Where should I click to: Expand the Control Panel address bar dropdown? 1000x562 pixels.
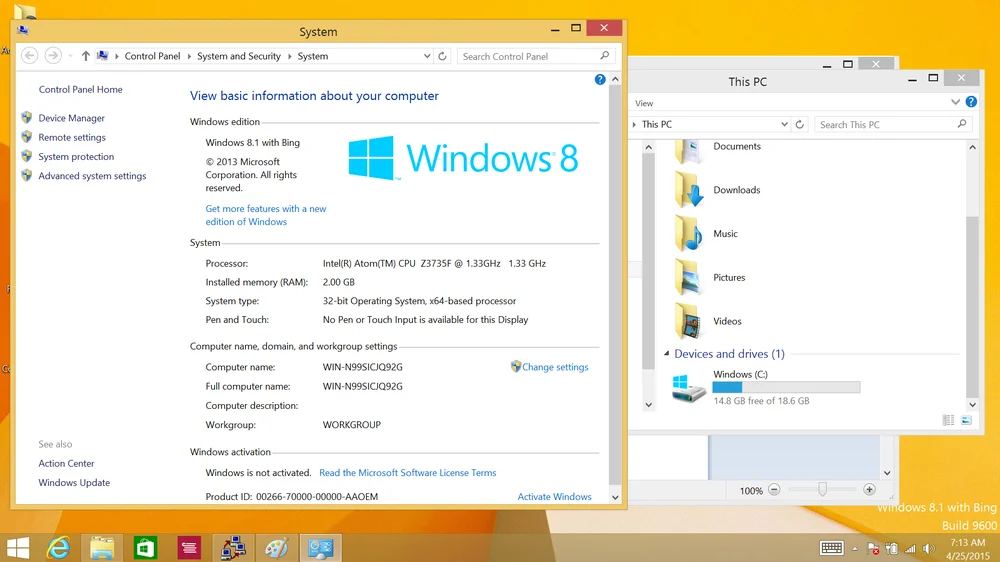pos(427,57)
